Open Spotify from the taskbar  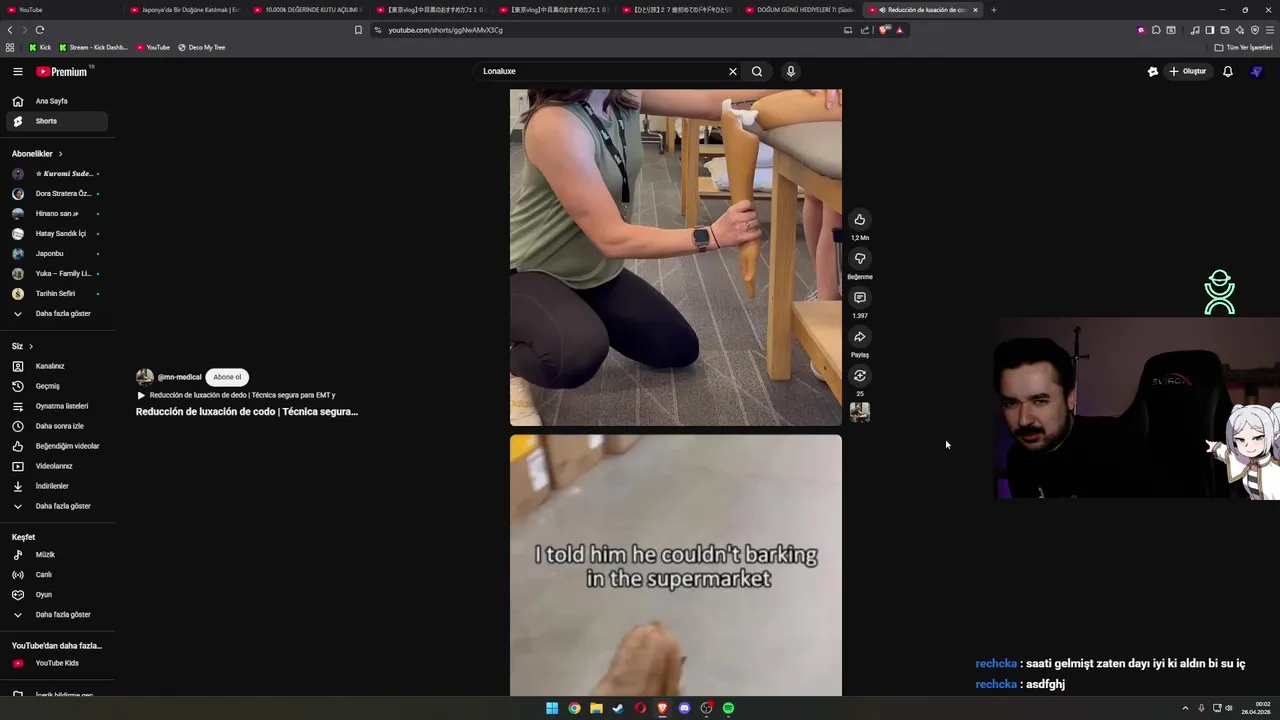(729, 708)
